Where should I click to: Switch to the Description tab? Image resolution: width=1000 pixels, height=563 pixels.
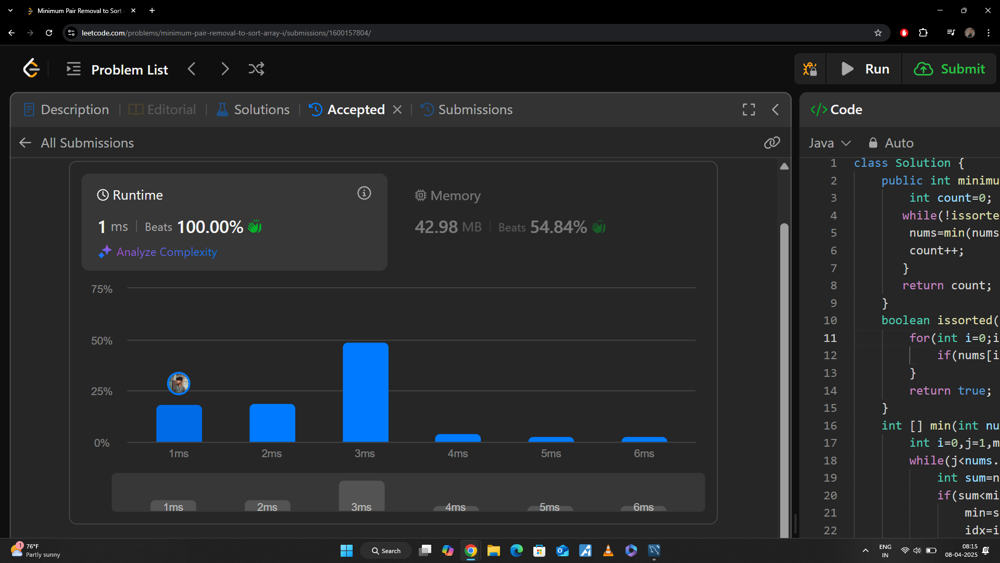point(66,110)
